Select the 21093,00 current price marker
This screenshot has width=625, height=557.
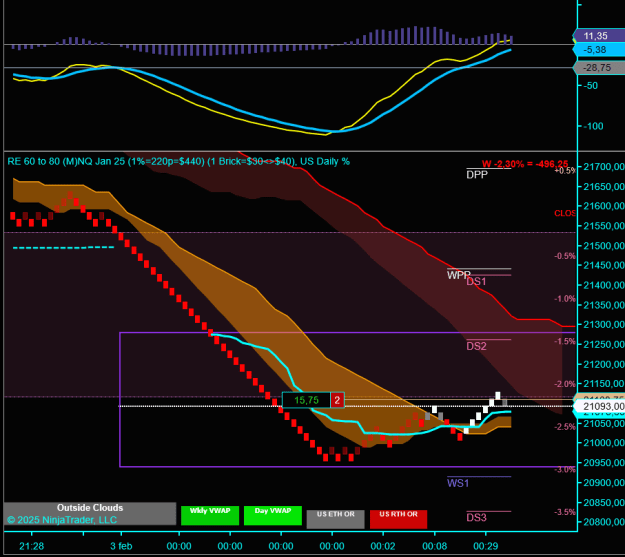[x=600, y=406]
